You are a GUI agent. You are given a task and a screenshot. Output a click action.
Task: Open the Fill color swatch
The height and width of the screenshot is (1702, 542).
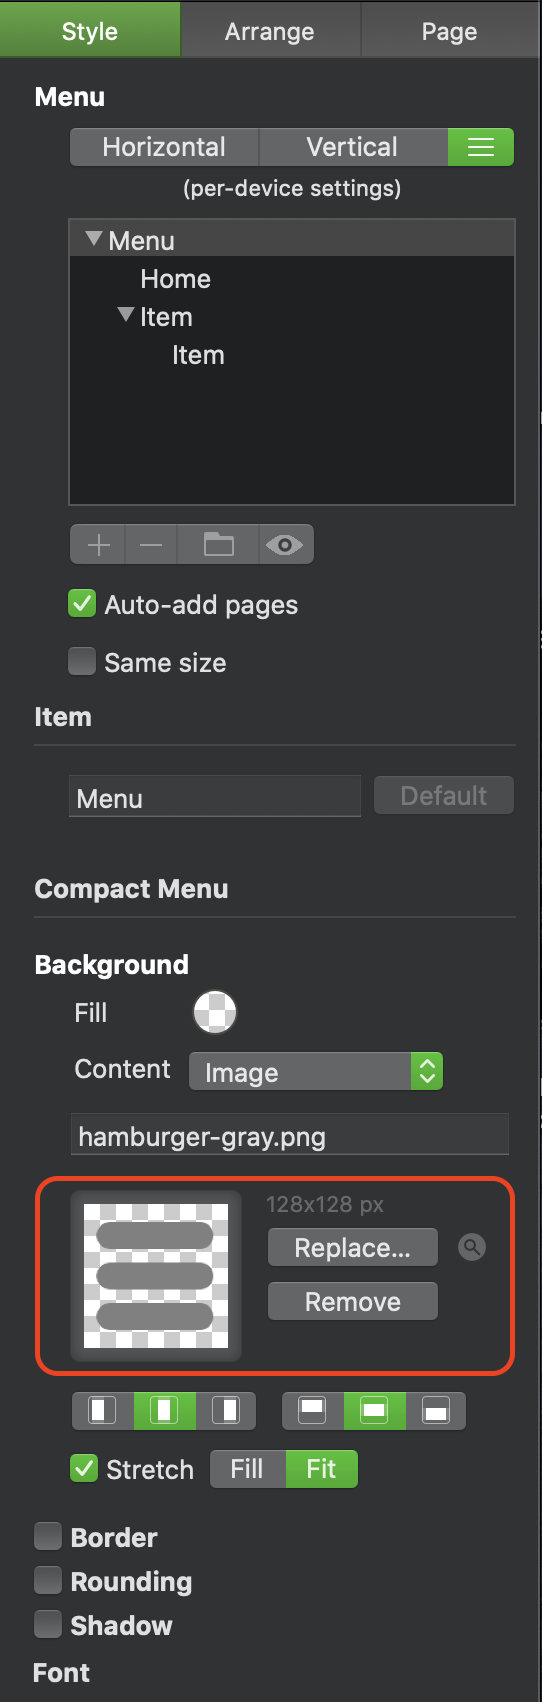tap(215, 1012)
